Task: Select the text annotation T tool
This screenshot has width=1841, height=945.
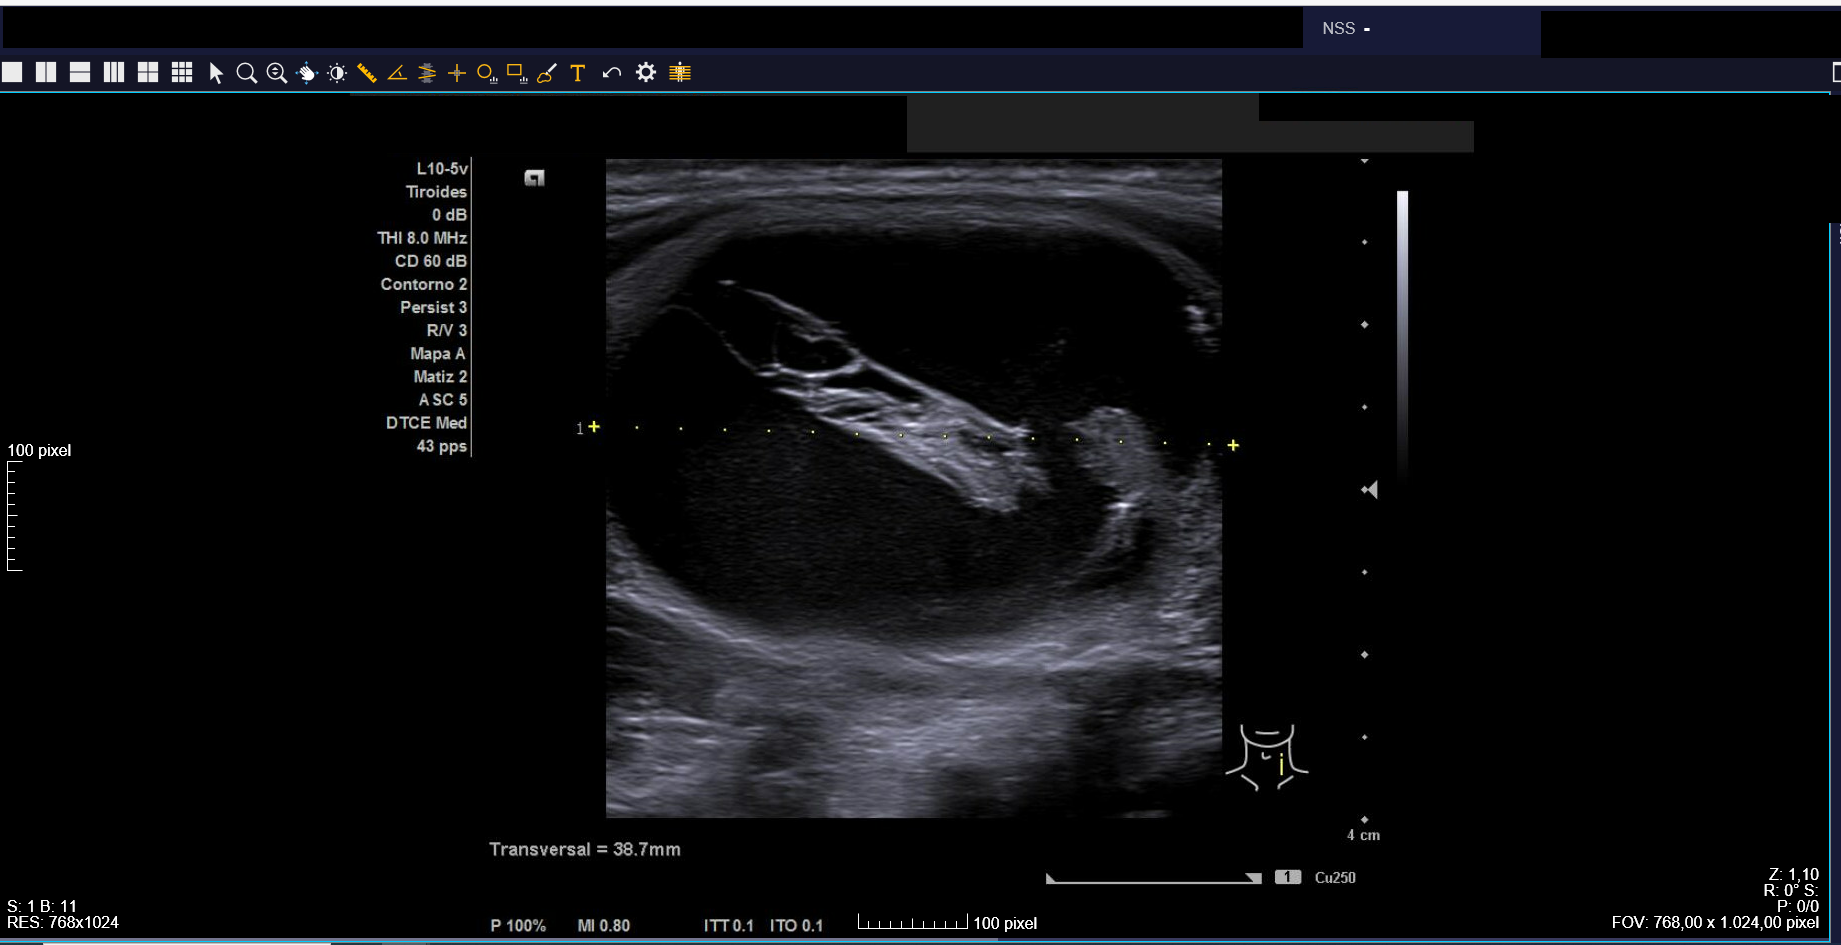Action: pyautogui.click(x=577, y=73)
